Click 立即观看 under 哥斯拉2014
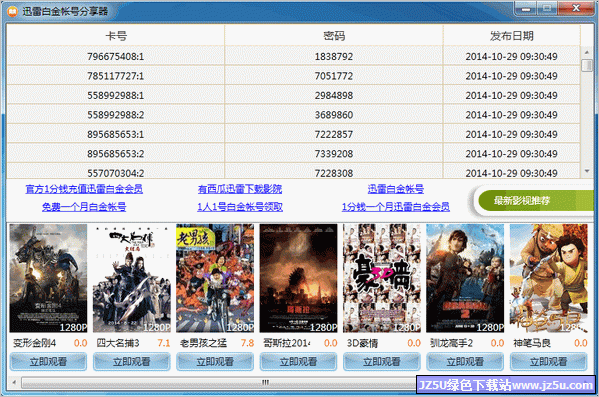Viewport: 599px width, 397px height. pyautogui.click(x=298, y=361)
